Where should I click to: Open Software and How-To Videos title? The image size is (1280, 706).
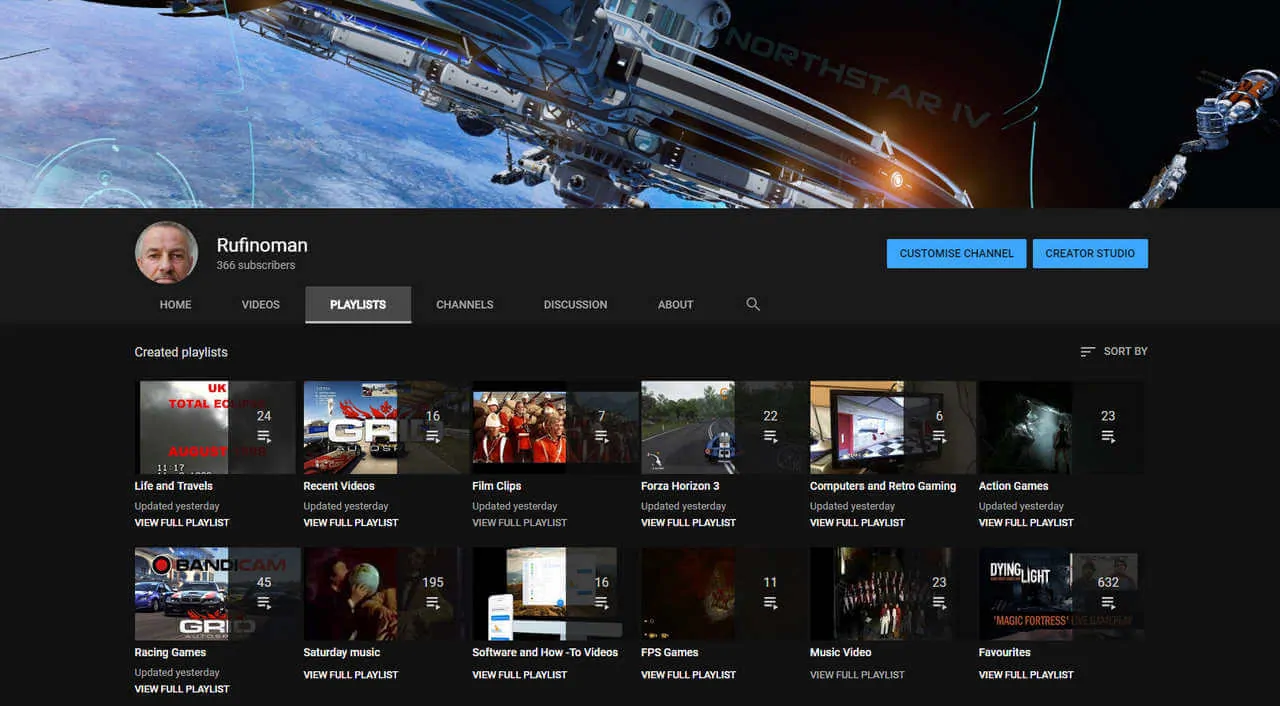pyautogui.click(x=545, y=652)
